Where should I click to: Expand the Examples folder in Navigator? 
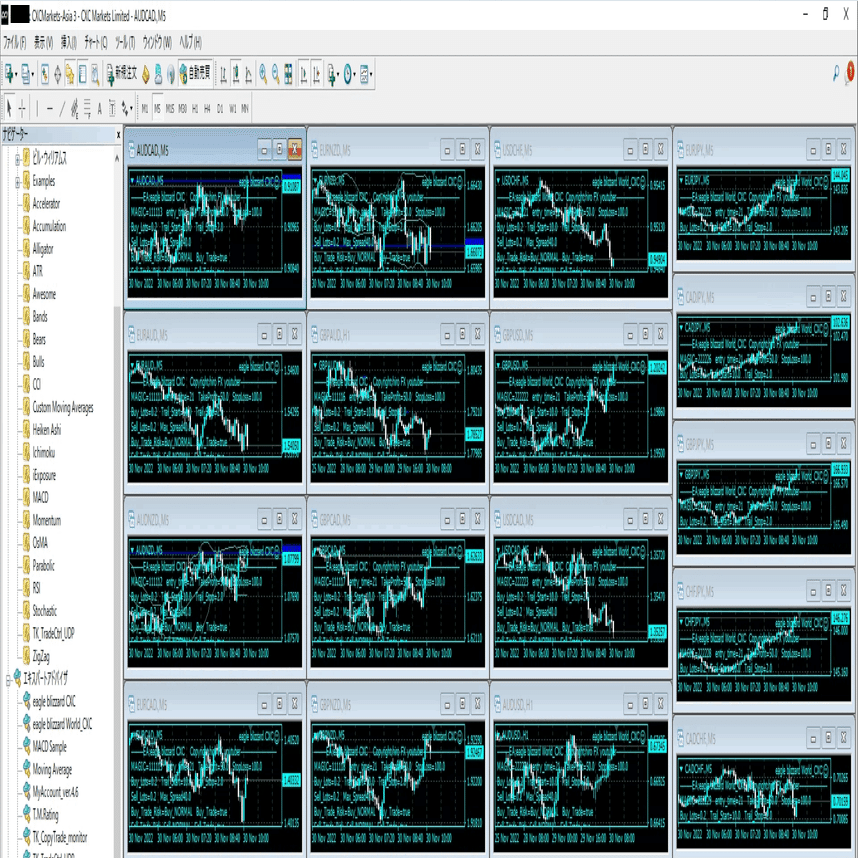tap(17, 182)
